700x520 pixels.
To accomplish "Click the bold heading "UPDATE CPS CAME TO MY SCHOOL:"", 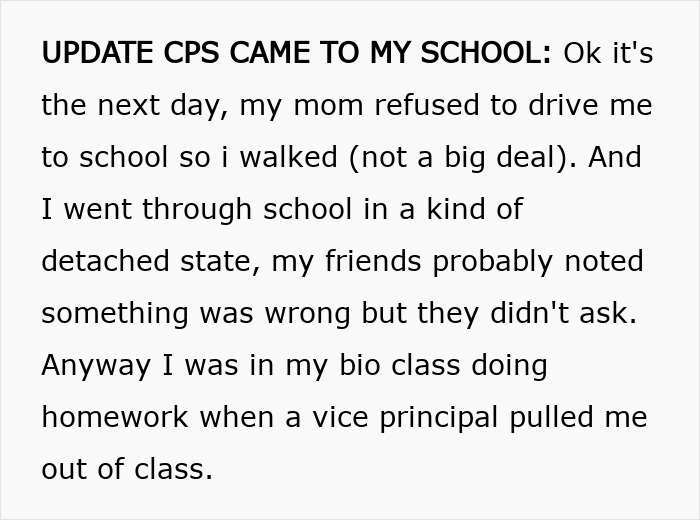I will (296, 53).
